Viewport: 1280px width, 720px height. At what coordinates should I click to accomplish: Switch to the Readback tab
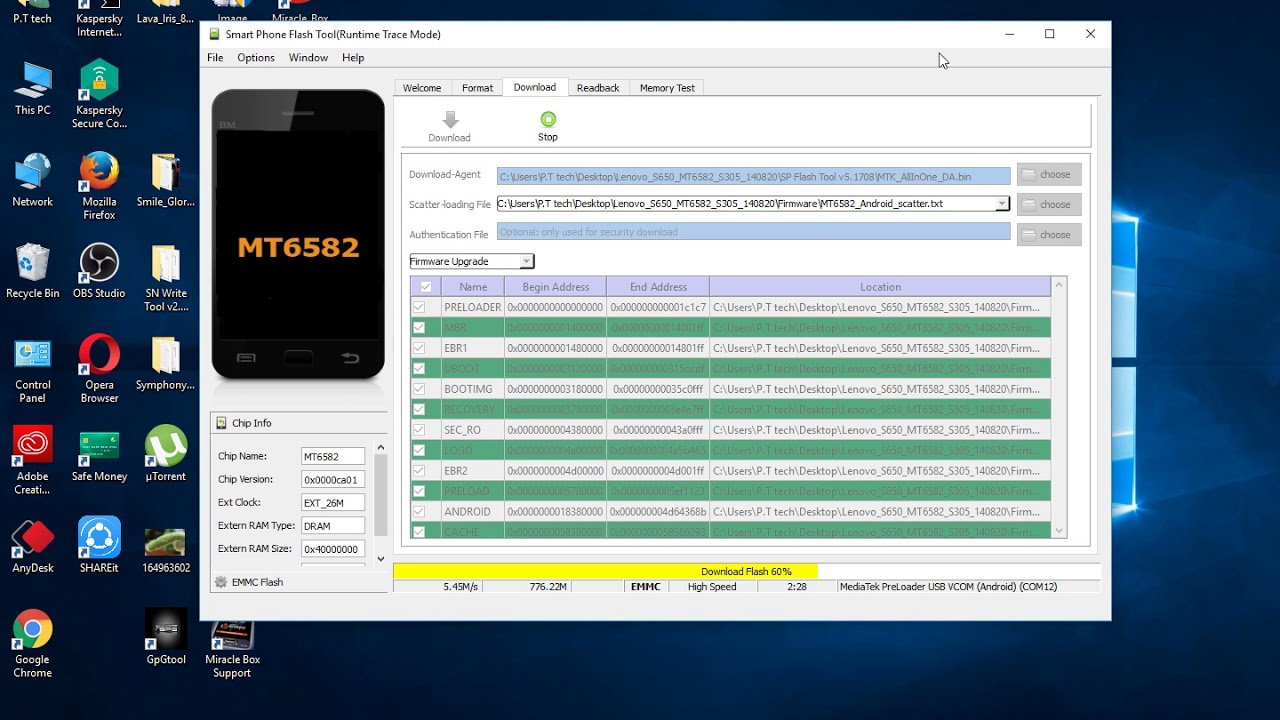click(x=598, y=88)
